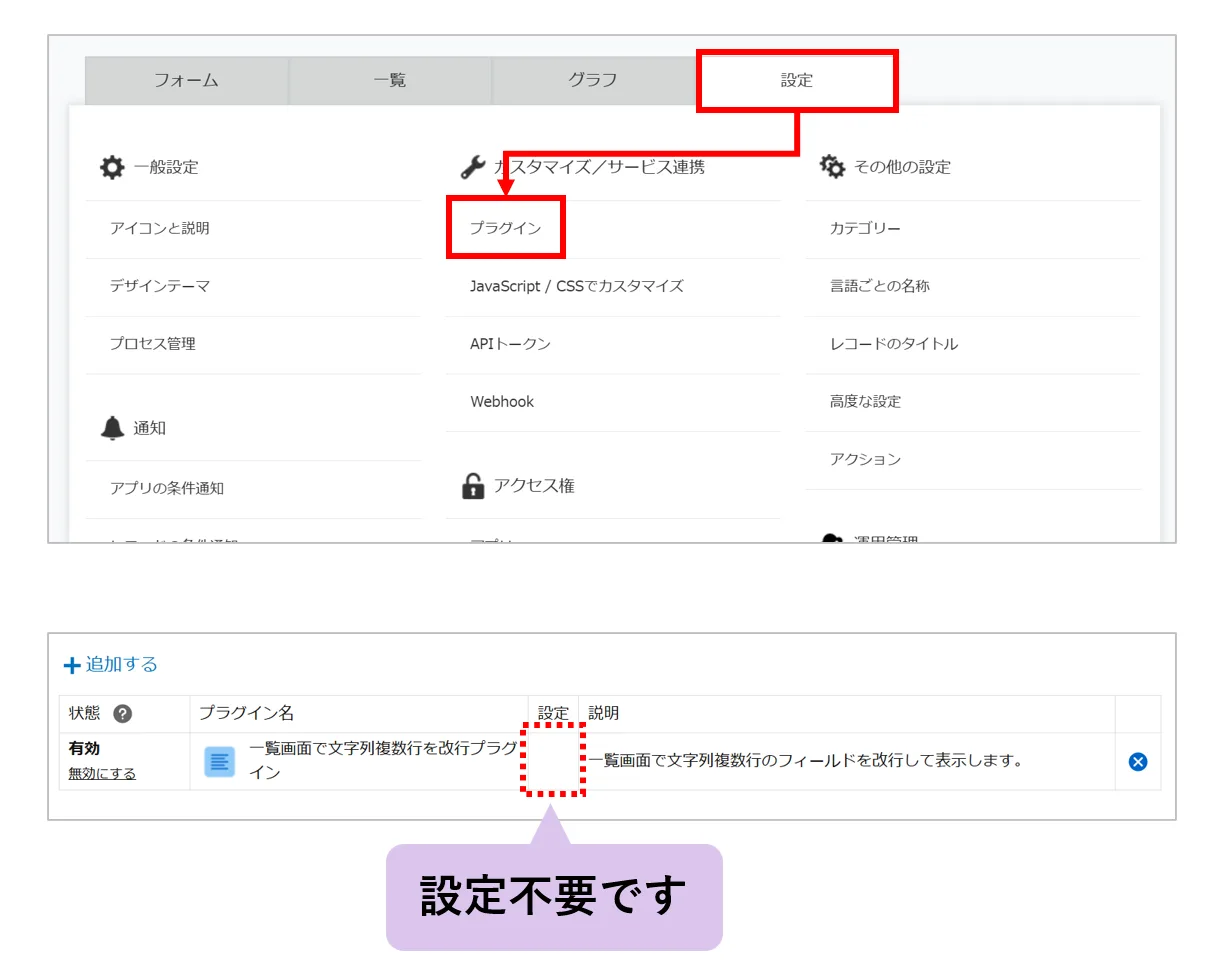1207x976 pixels.
Task: Click the 一般設定 section heading
Action: pyautogui.click(x=166, y=167)
